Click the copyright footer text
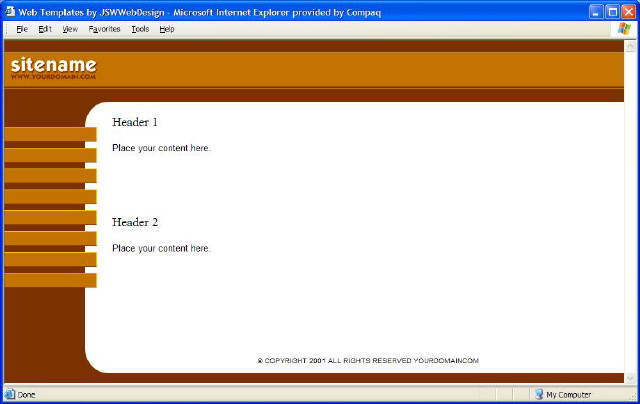The width and height of the screenshot is (640, 404). [x=368, y=360]
